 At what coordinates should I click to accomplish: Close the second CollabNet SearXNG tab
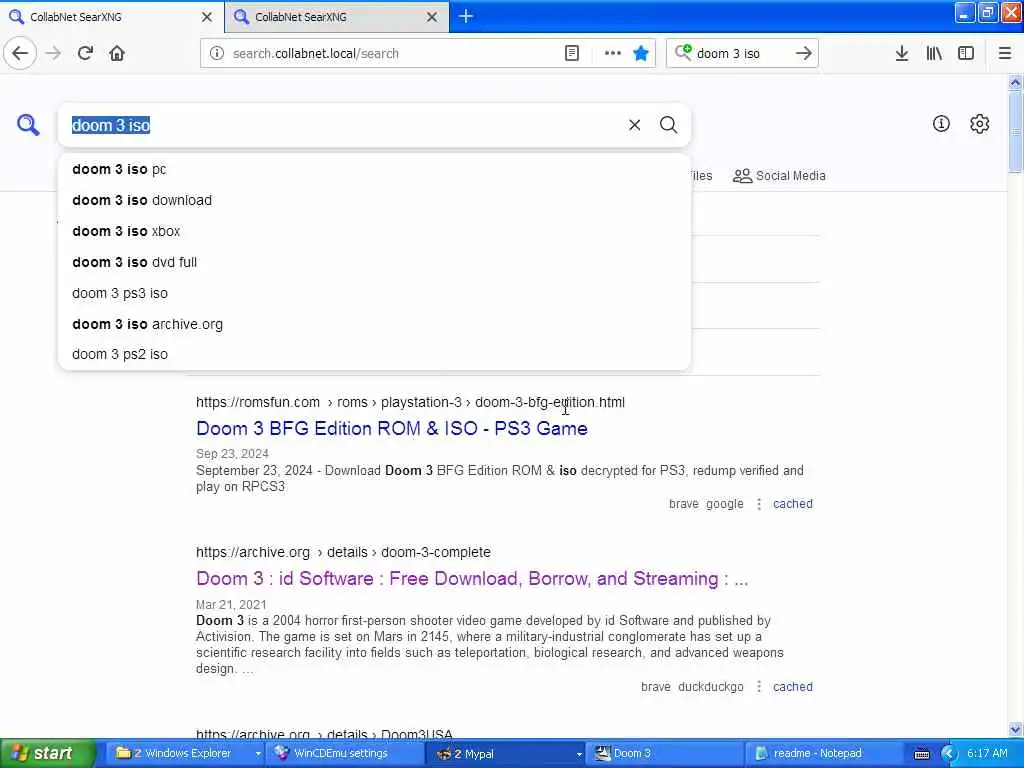point(432,17)
